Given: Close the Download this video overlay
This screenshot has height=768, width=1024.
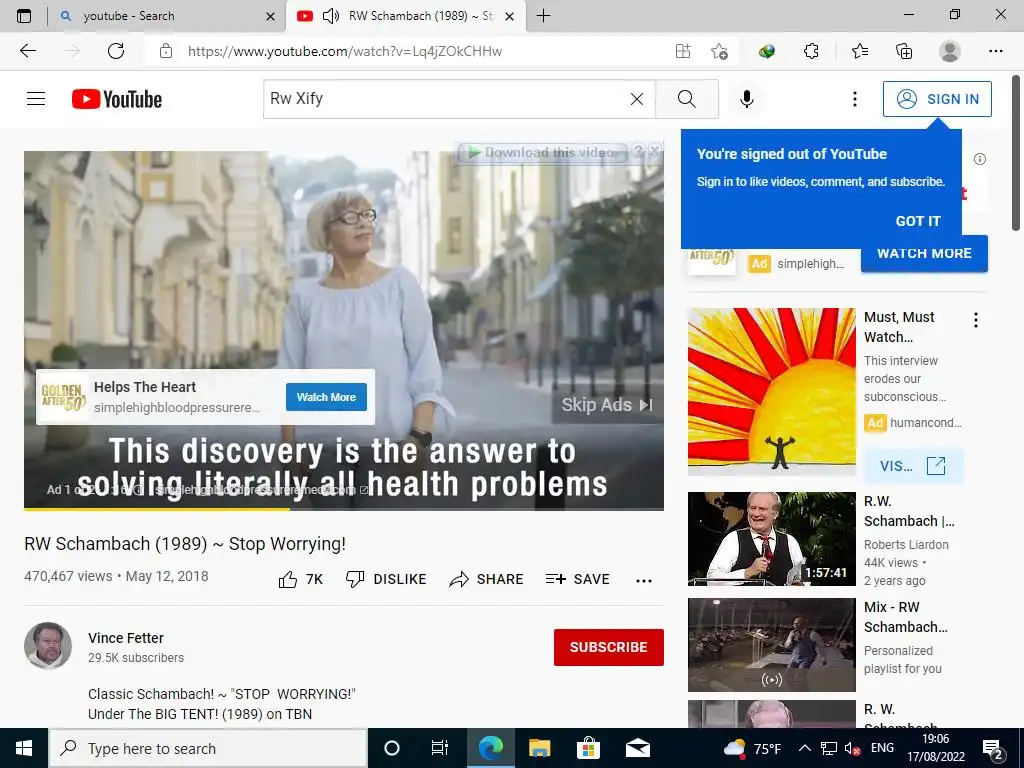Looking at the screenshot, I should click(x=654, y=151).
